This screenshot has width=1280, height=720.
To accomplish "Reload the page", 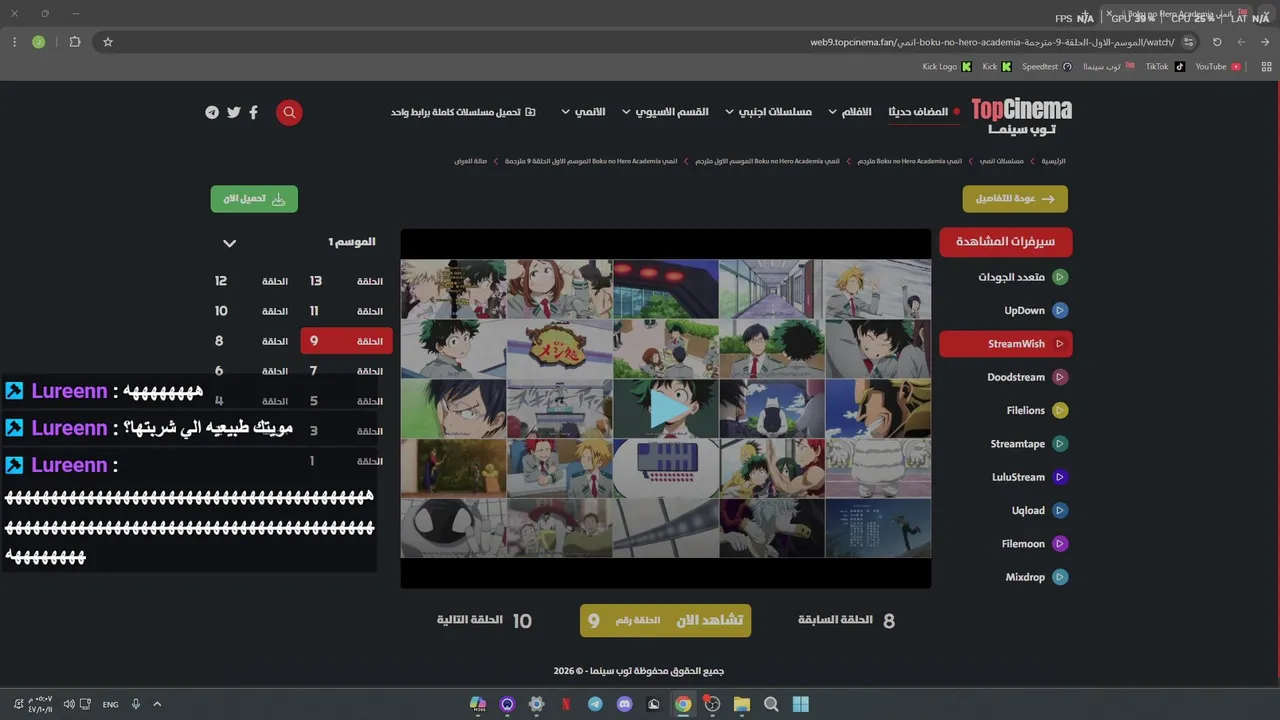I will click(x=1217, y=42).
